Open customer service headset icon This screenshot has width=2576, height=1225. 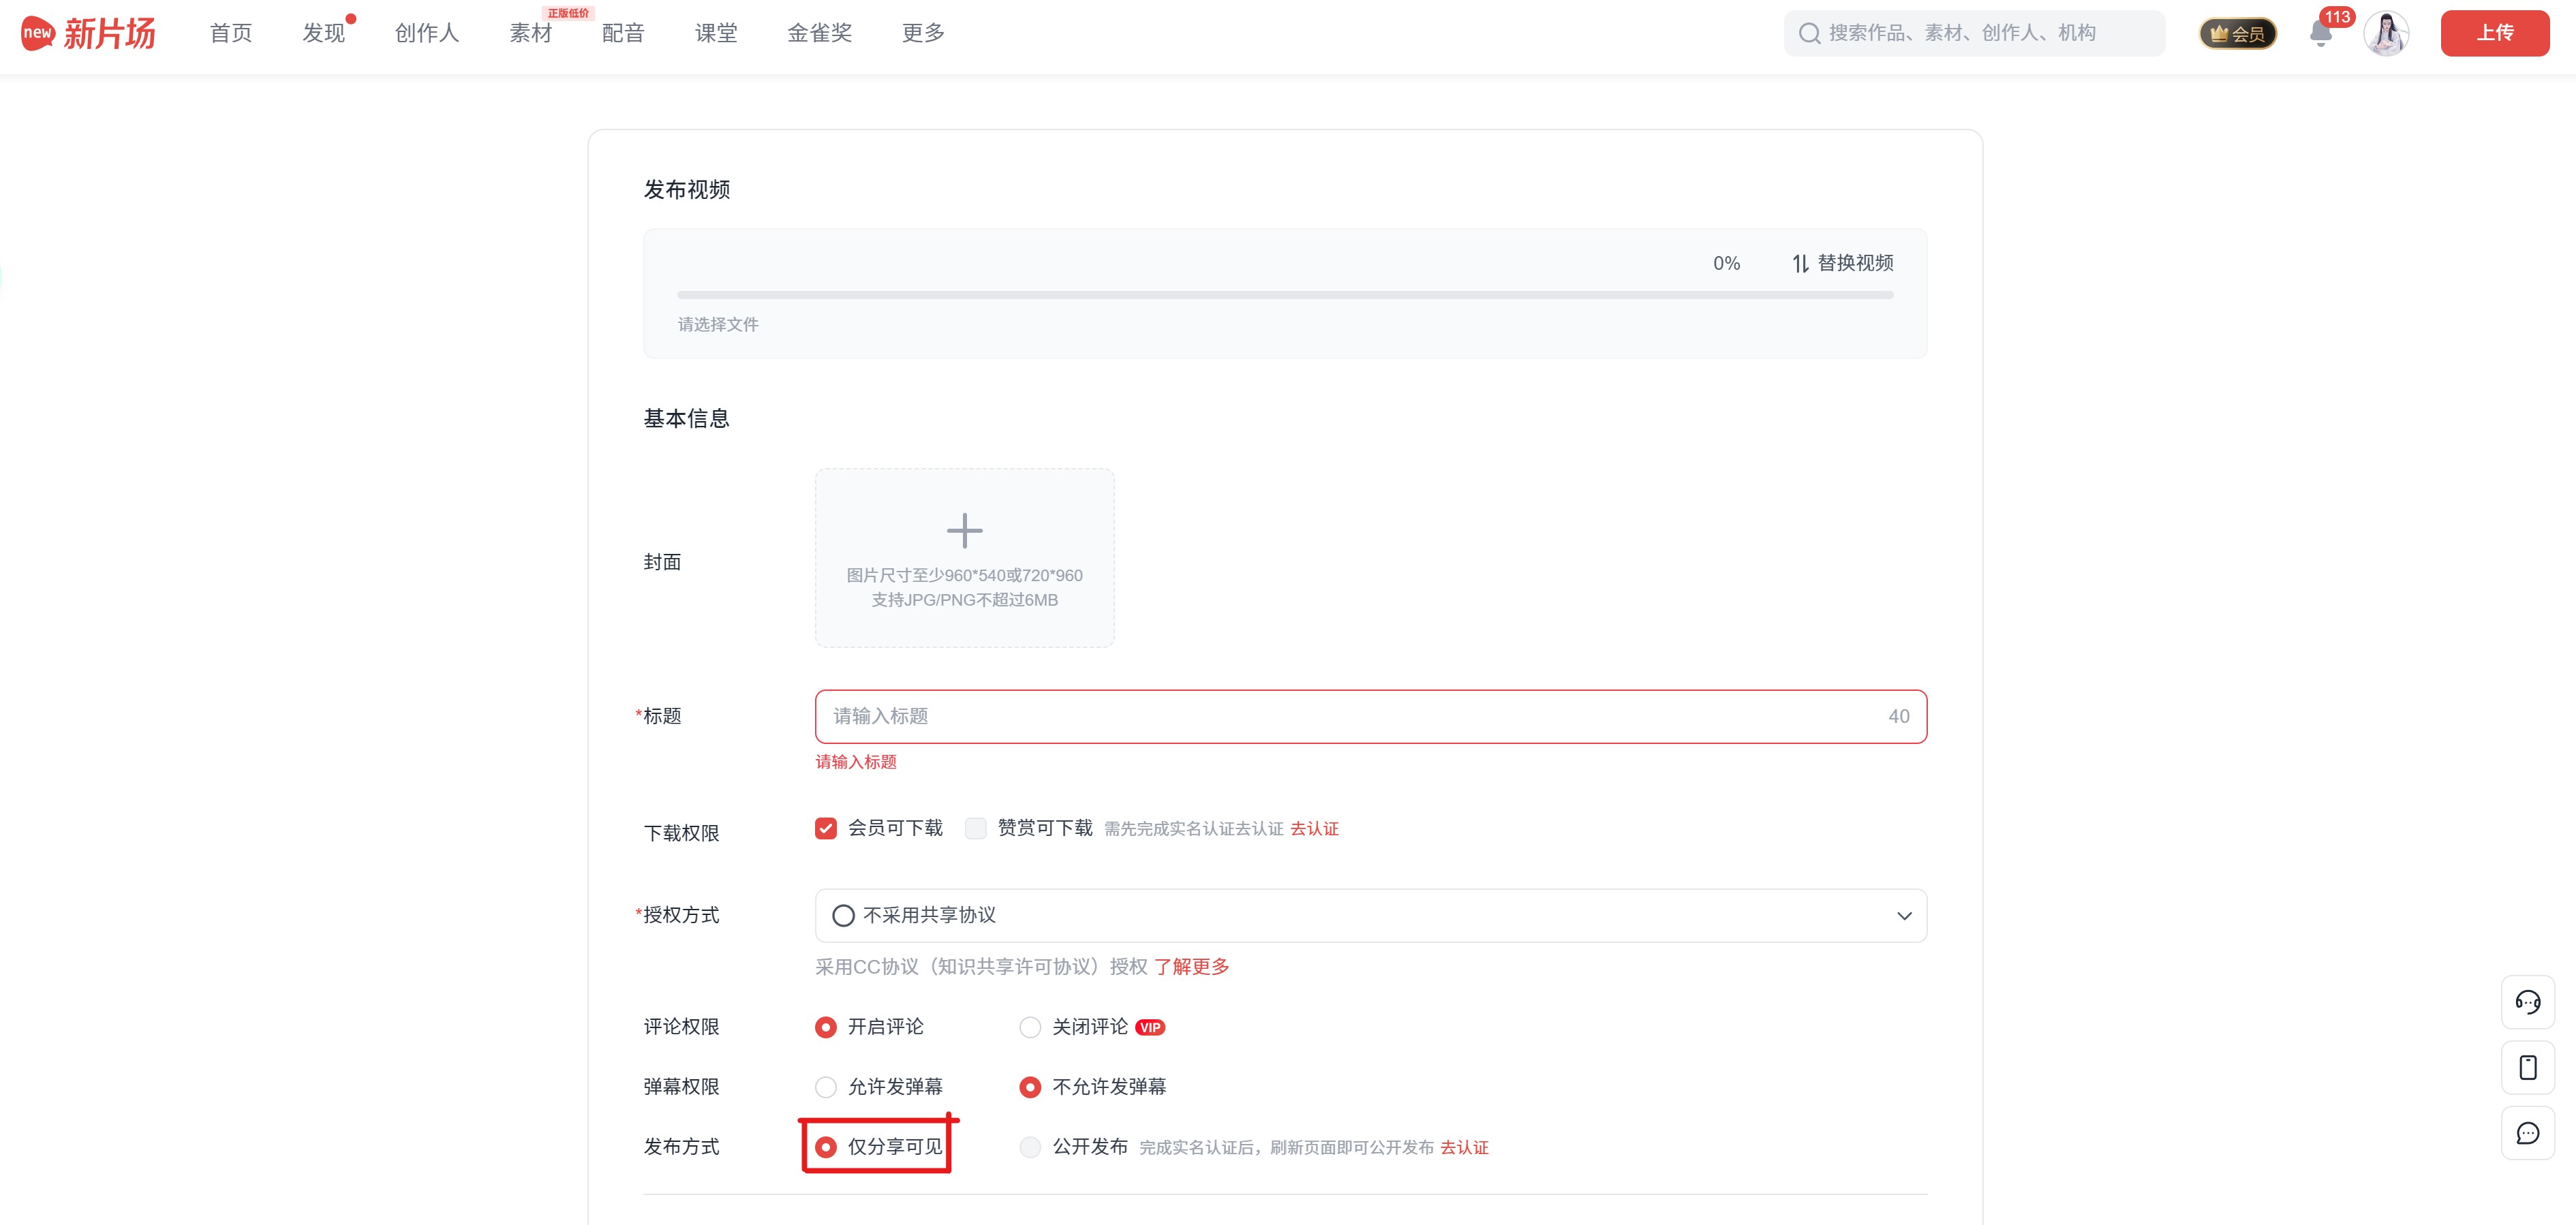coord(2527,1002)
